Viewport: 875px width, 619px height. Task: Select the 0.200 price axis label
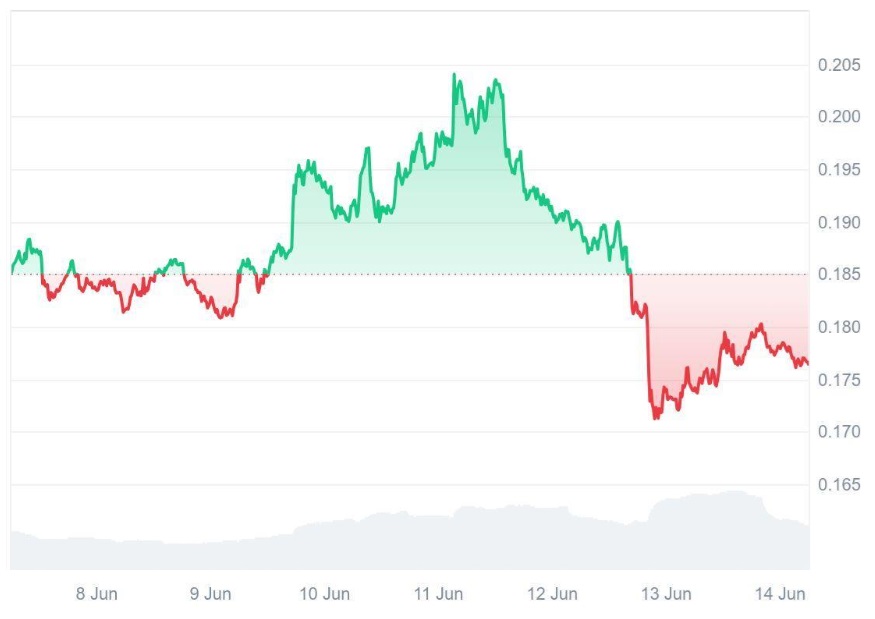[x=838, y=117]
